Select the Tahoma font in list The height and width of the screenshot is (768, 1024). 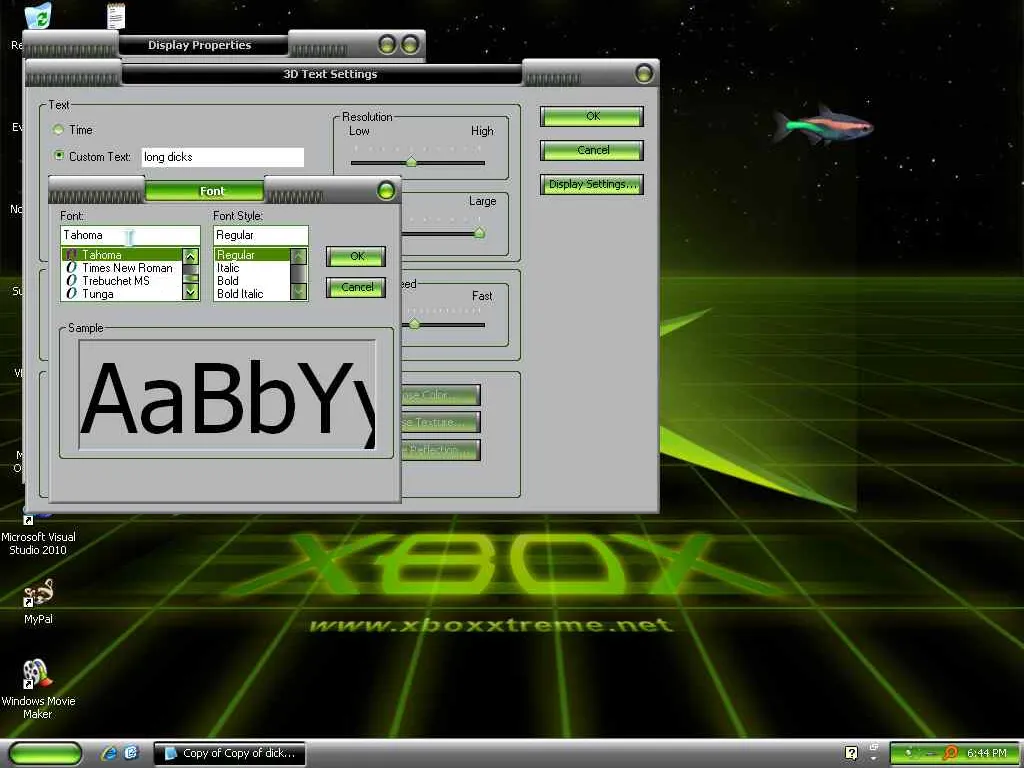pos(122,255)
